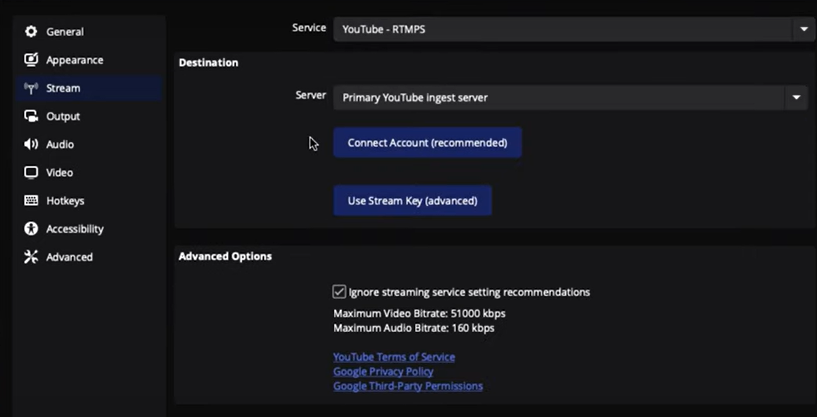The image size is (817, 417).
Task: Click the YouTube - RTMPS service combo box
Action: tap(572, 30)
